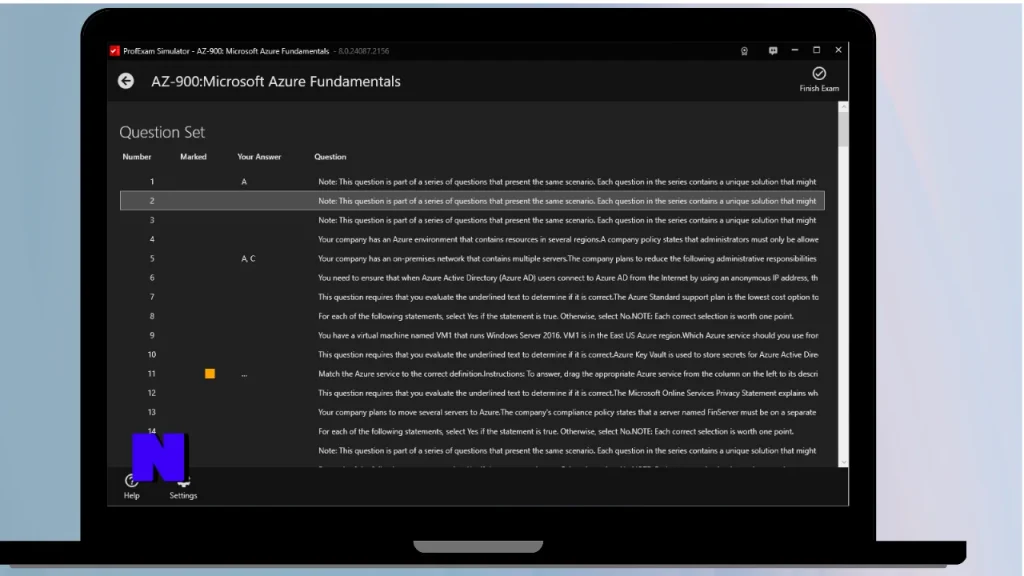This screenshot has width=1024, height=576.
Task: Select question 1 with answer A
Action: click(472, 182)
